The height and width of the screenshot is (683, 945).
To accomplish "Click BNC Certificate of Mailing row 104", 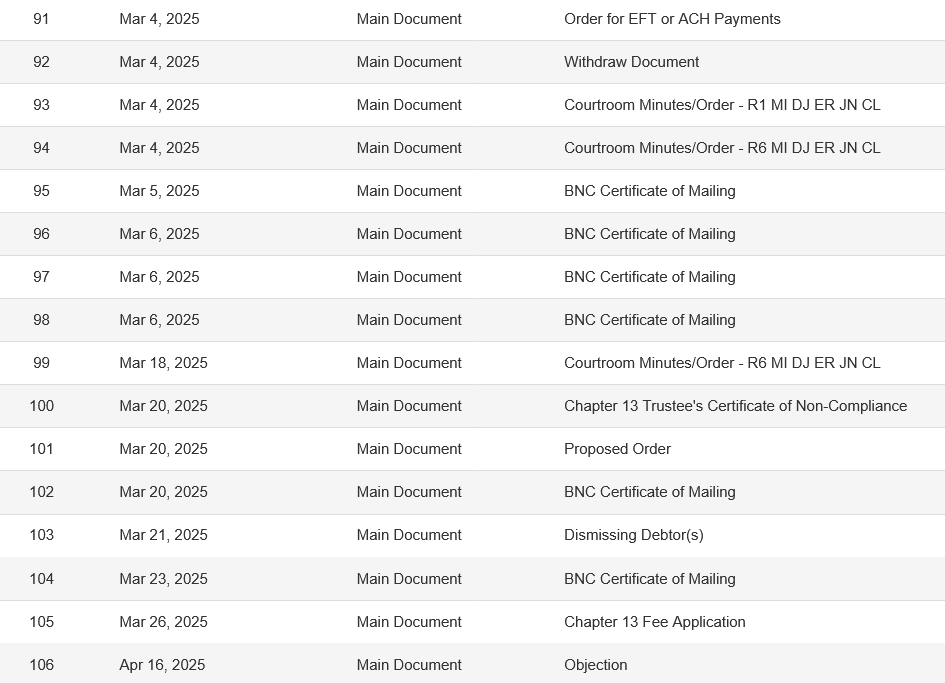I will [650, 579].
